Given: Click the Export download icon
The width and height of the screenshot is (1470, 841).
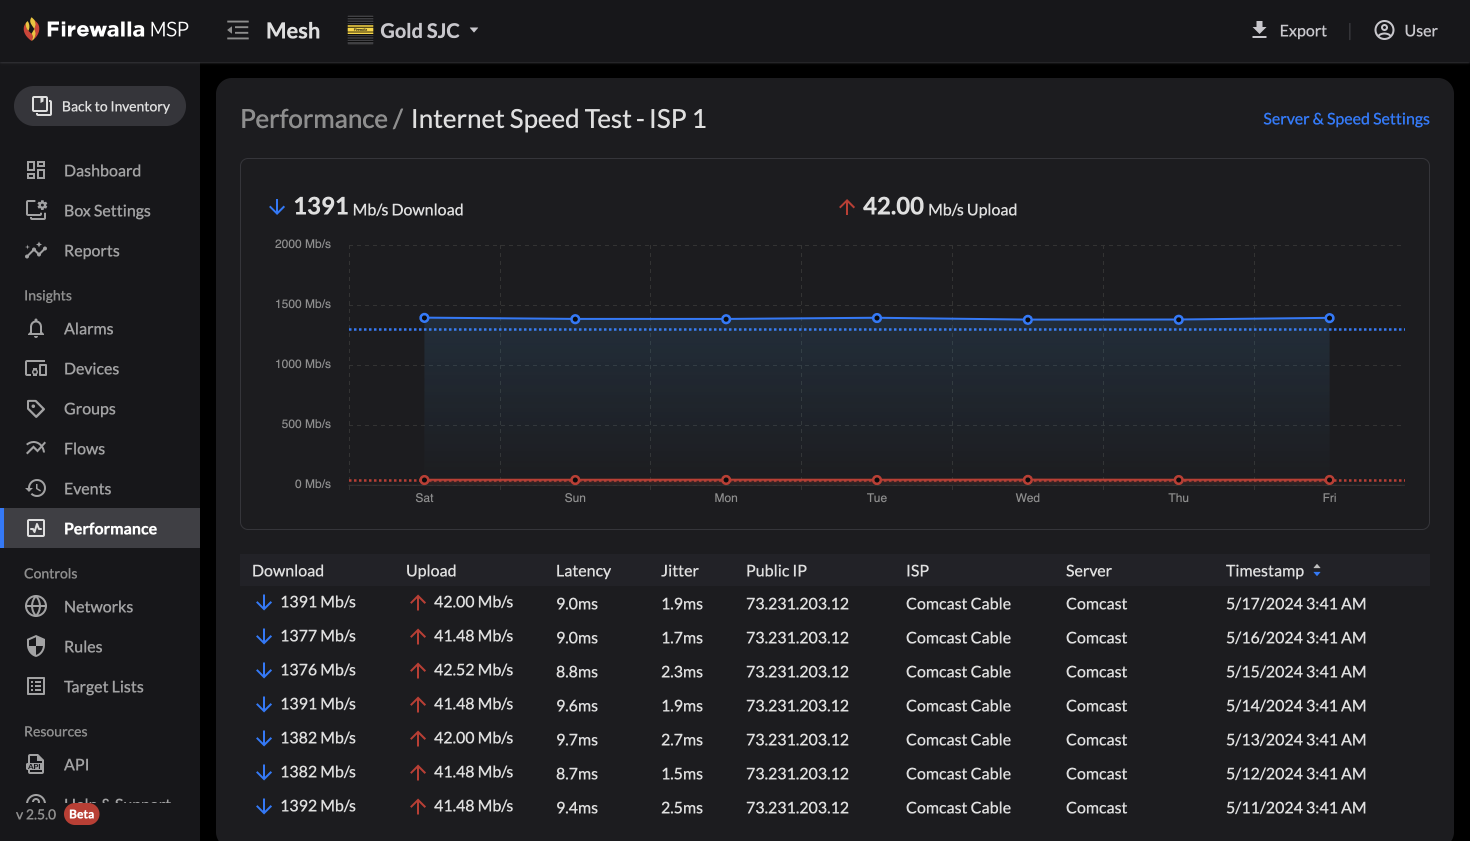Looking at the screenshot, I should (1260, 30).
